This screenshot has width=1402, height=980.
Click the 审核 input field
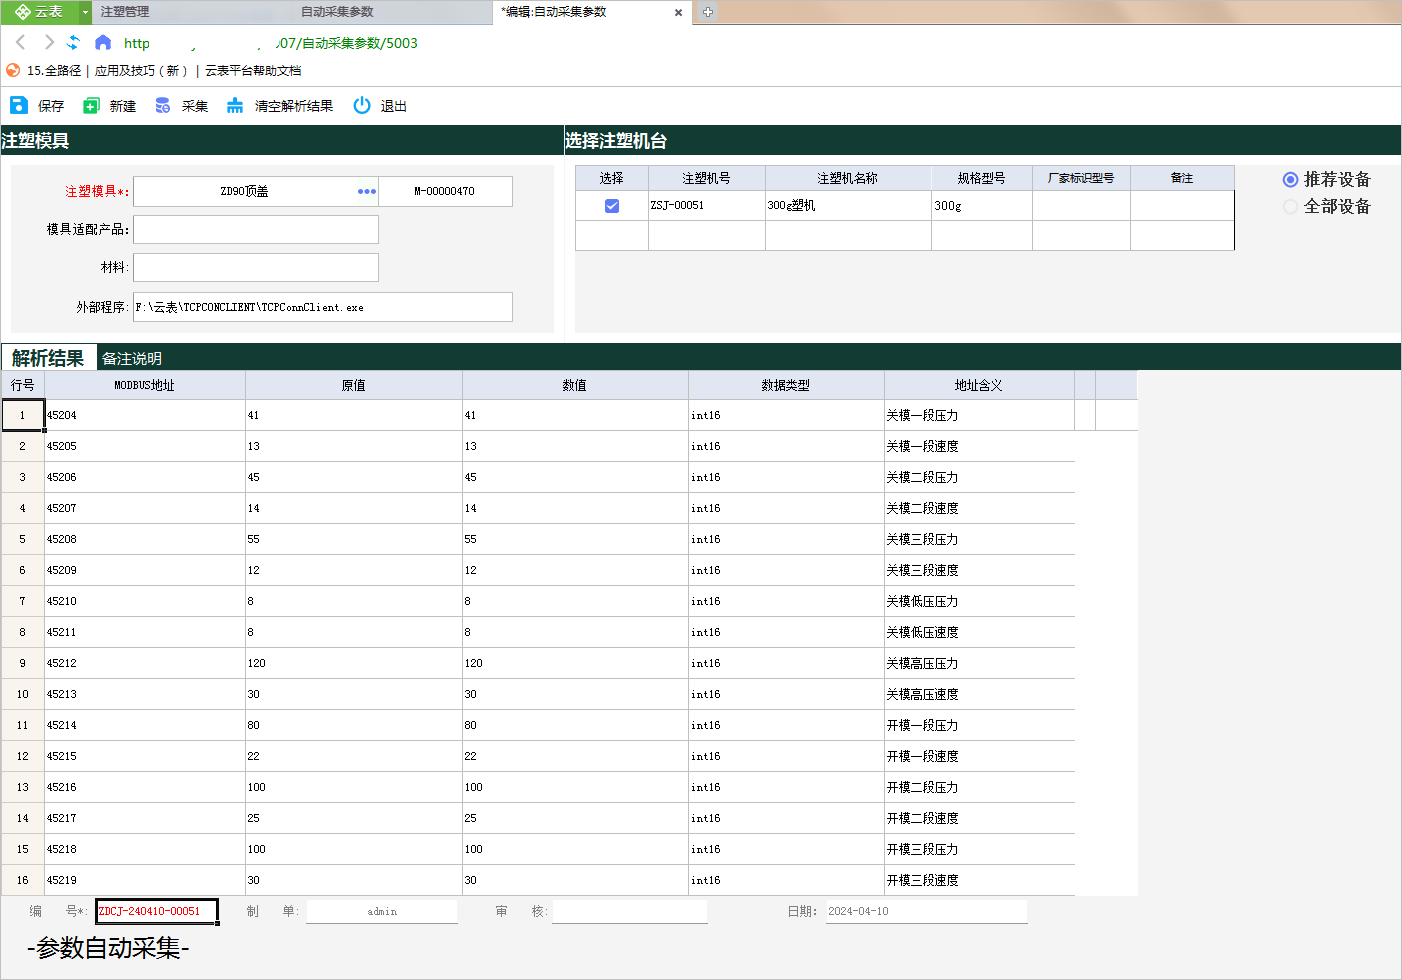pyautogui.click(x=630, y=911)
